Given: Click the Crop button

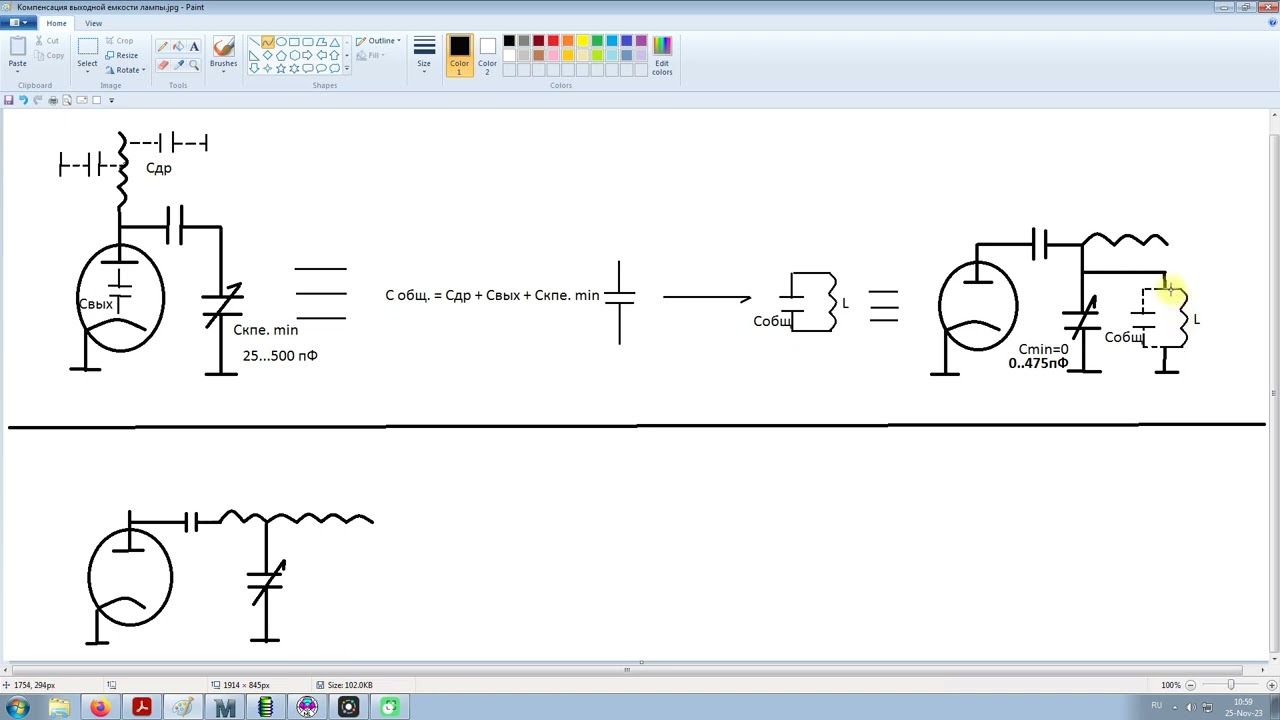Looking at the screenshot, I should [x=119, y=41].
